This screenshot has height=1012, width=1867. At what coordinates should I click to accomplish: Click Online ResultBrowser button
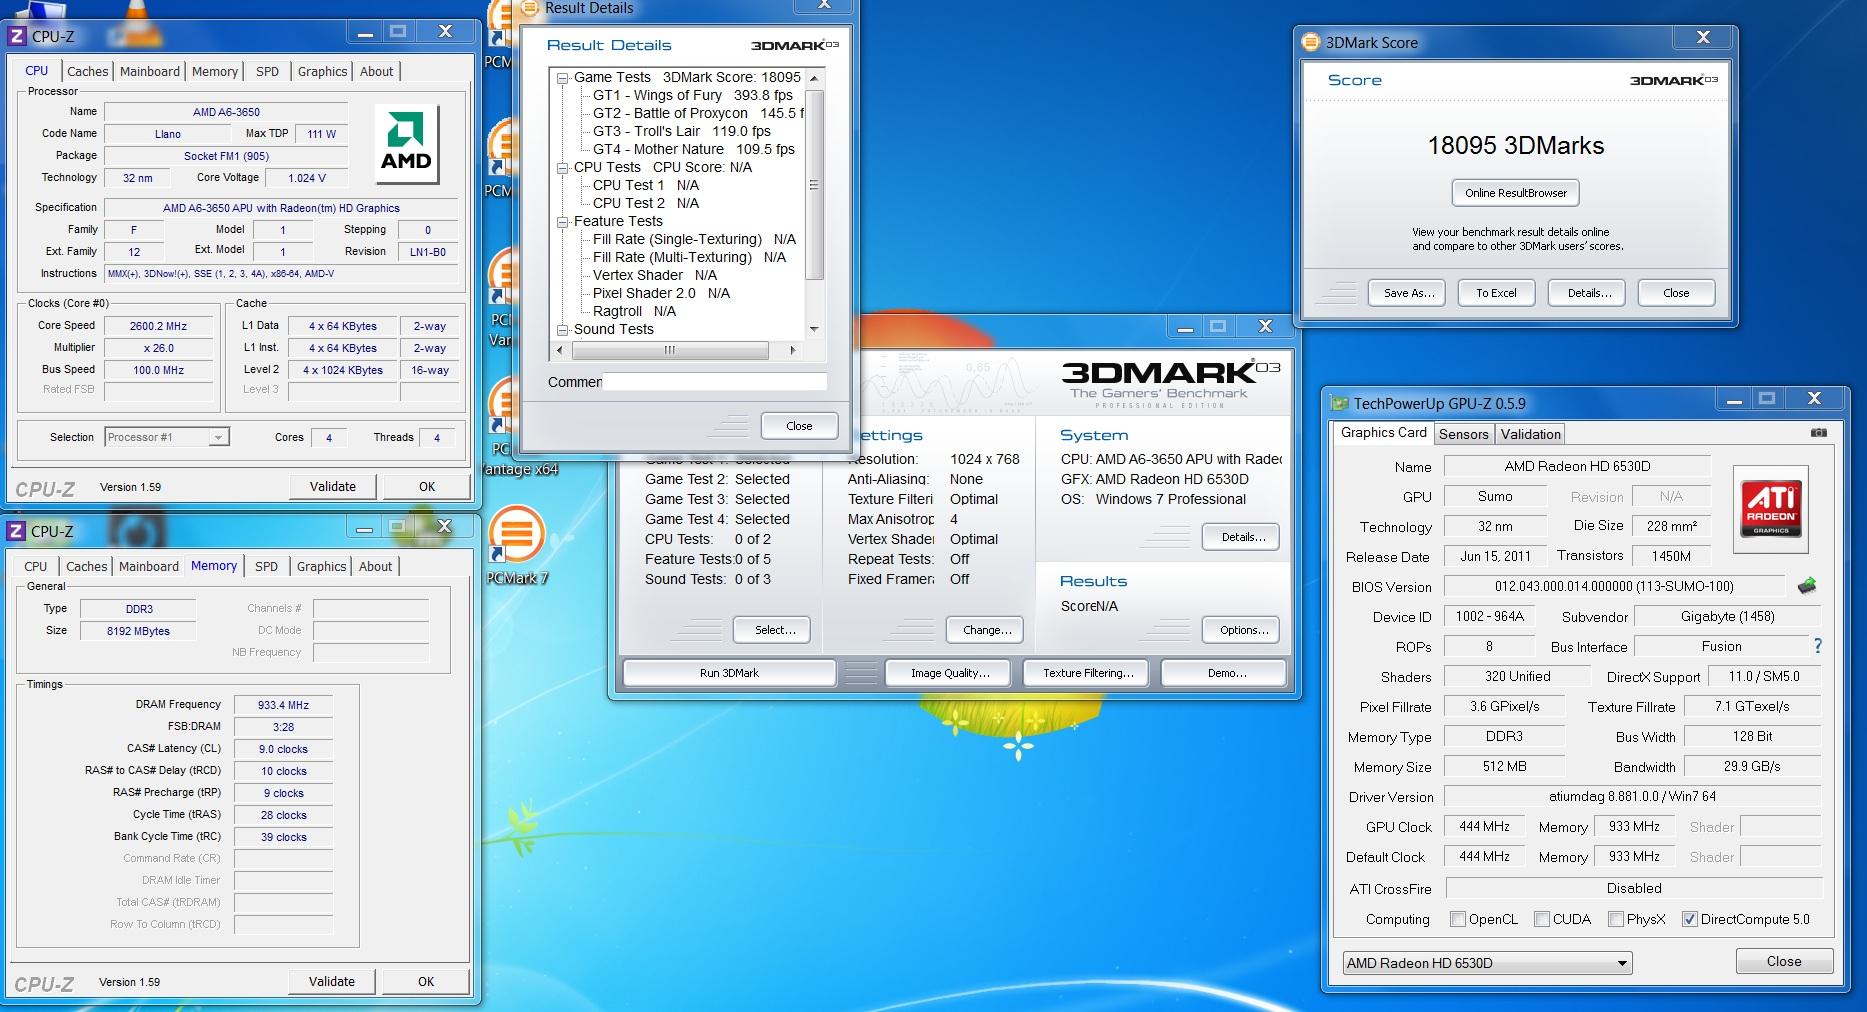point(1516,193)
